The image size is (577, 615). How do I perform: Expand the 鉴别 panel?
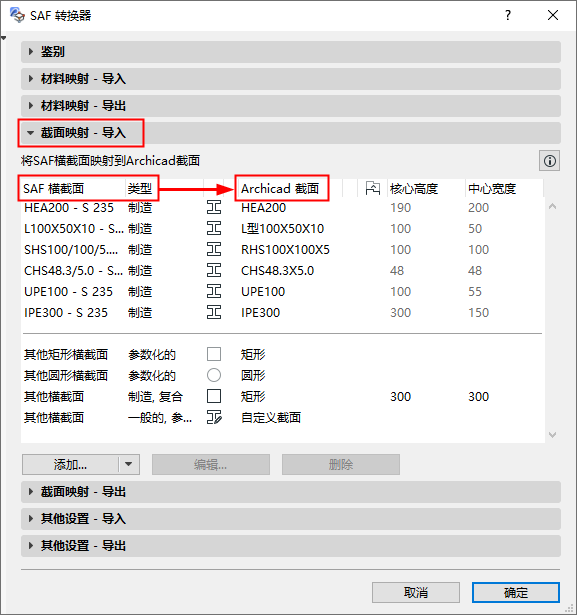(x=291, y=52)
